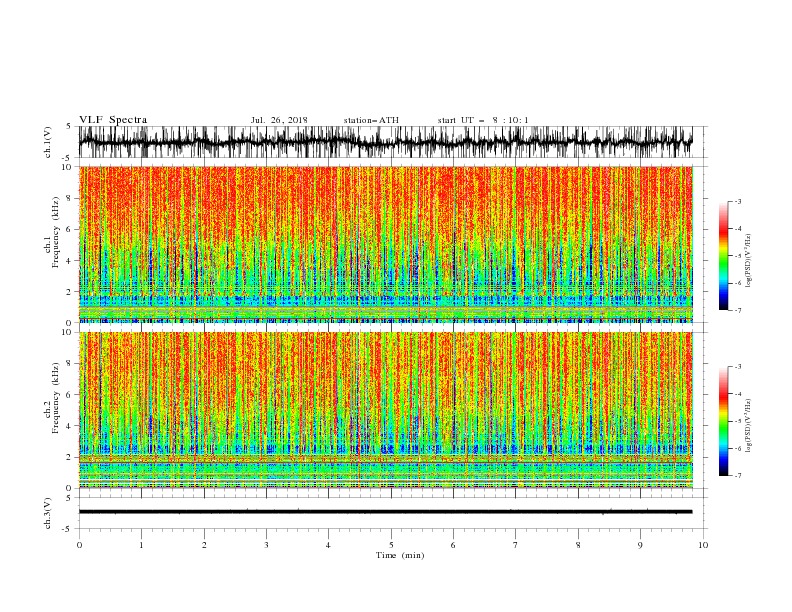Click the 'VLF Spectra' title text
Image resolution: width=792 pixels, height=612 pixels.
[113, 120]
